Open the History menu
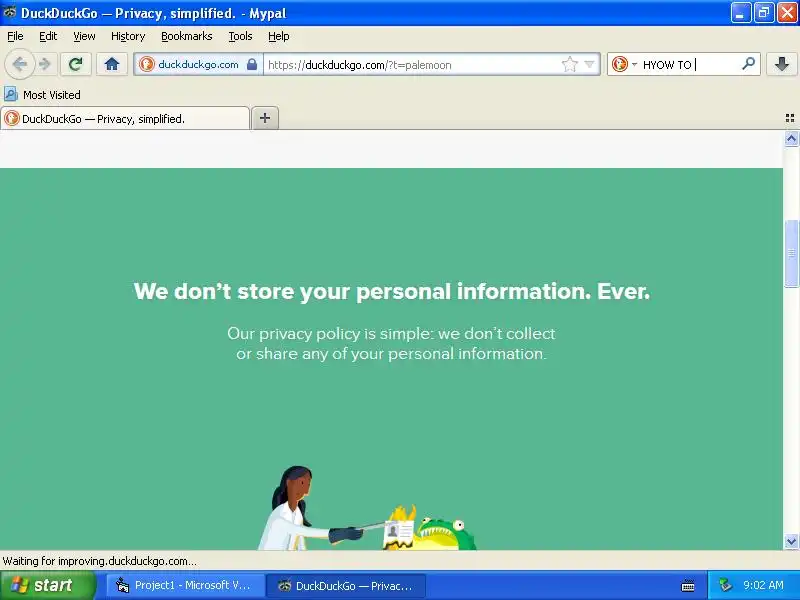The width and height of the screenshot is (800, 600). tap(128, 36)
